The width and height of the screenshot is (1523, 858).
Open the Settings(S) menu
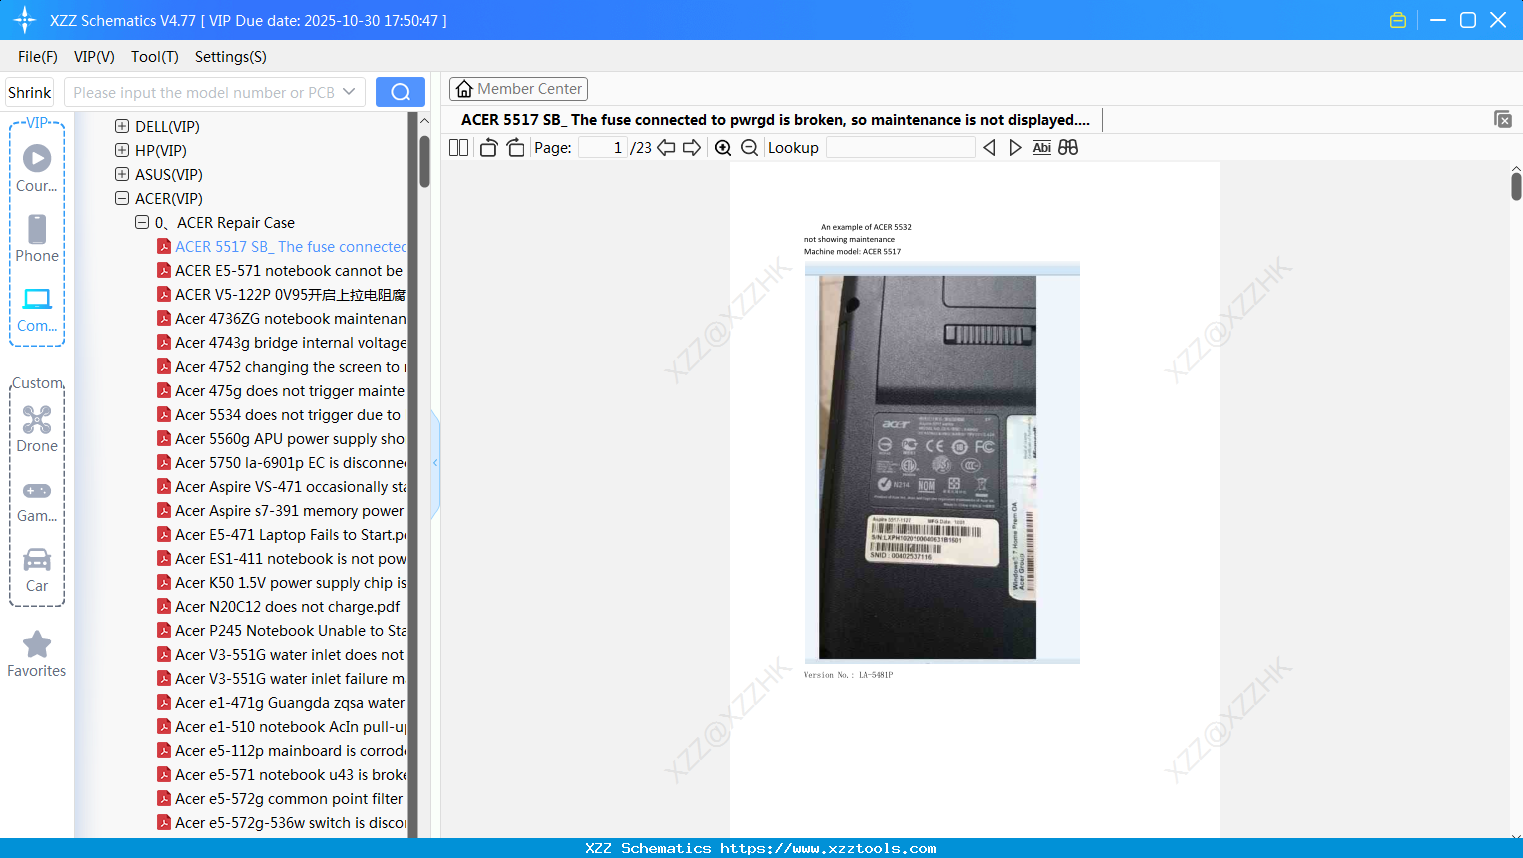tap(231, 57)
